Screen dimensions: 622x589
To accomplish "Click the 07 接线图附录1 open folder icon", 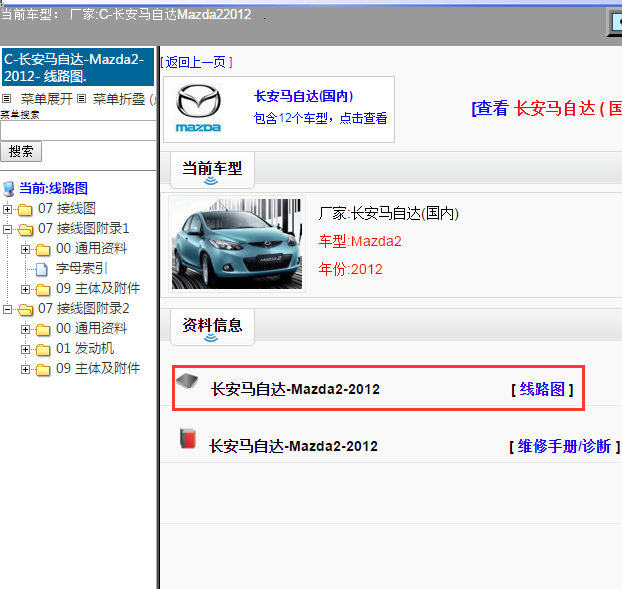I will pos(26,229).
